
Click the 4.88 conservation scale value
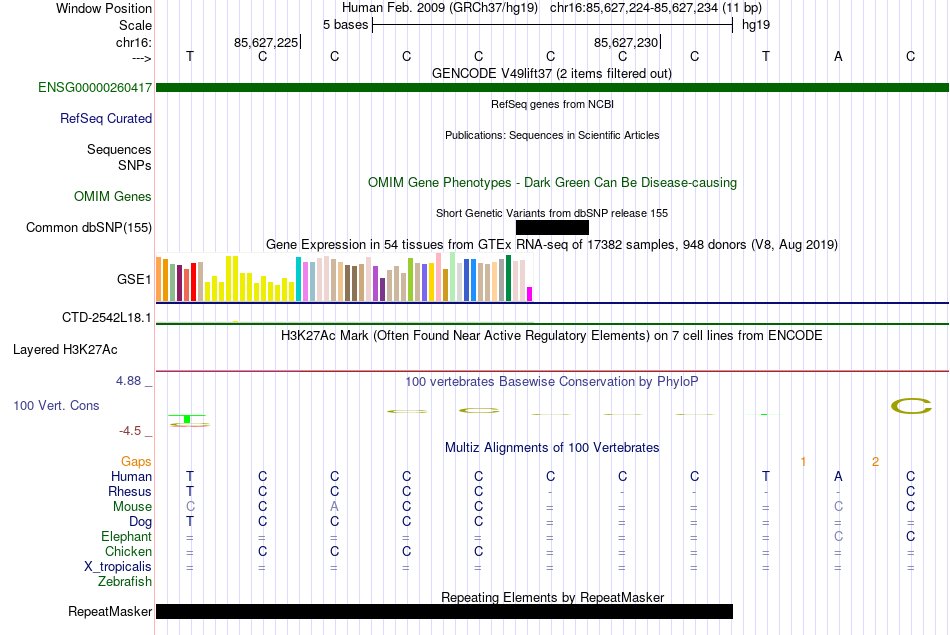128,381
